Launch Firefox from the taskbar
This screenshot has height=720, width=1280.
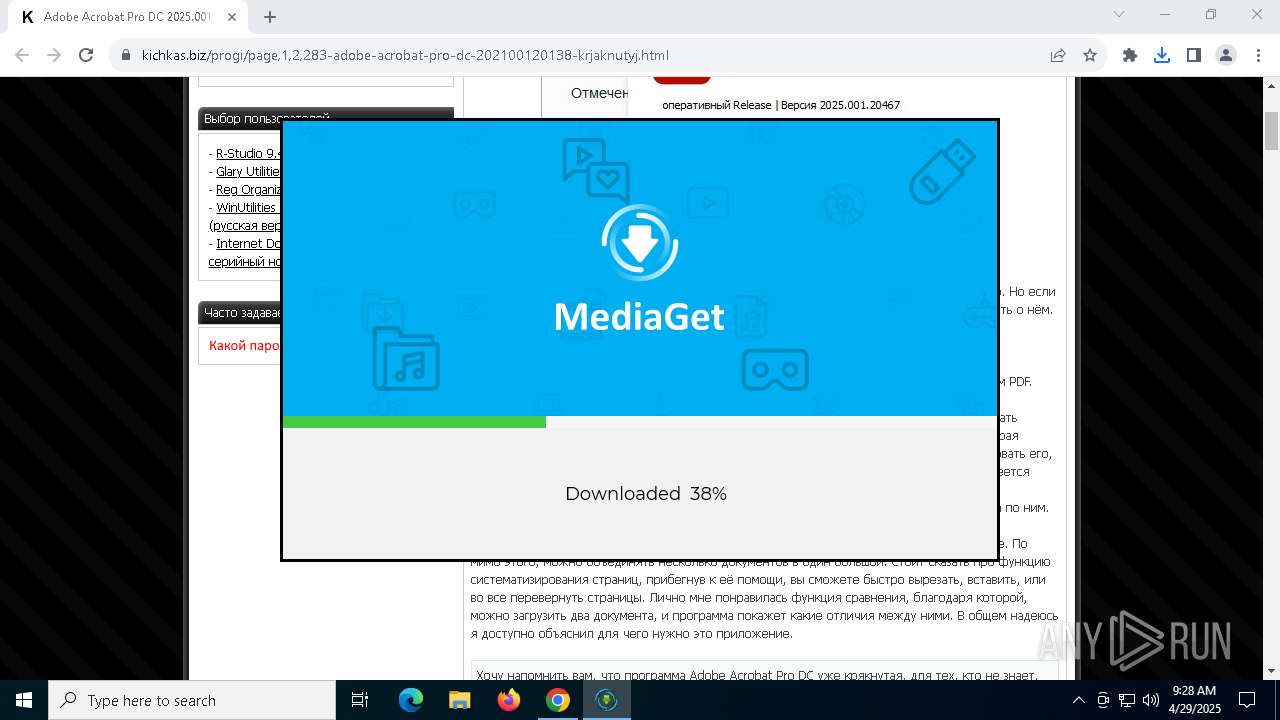509,700
